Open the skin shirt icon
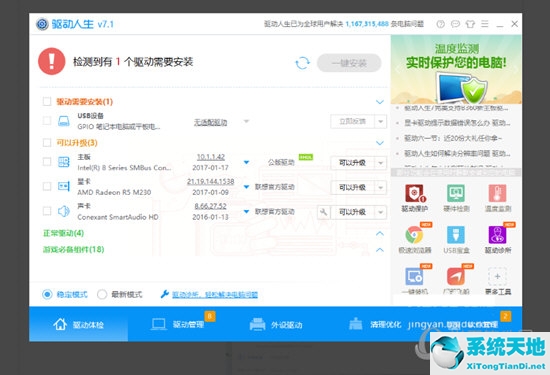The image size is (550, 375). click(x=470, y=24)
